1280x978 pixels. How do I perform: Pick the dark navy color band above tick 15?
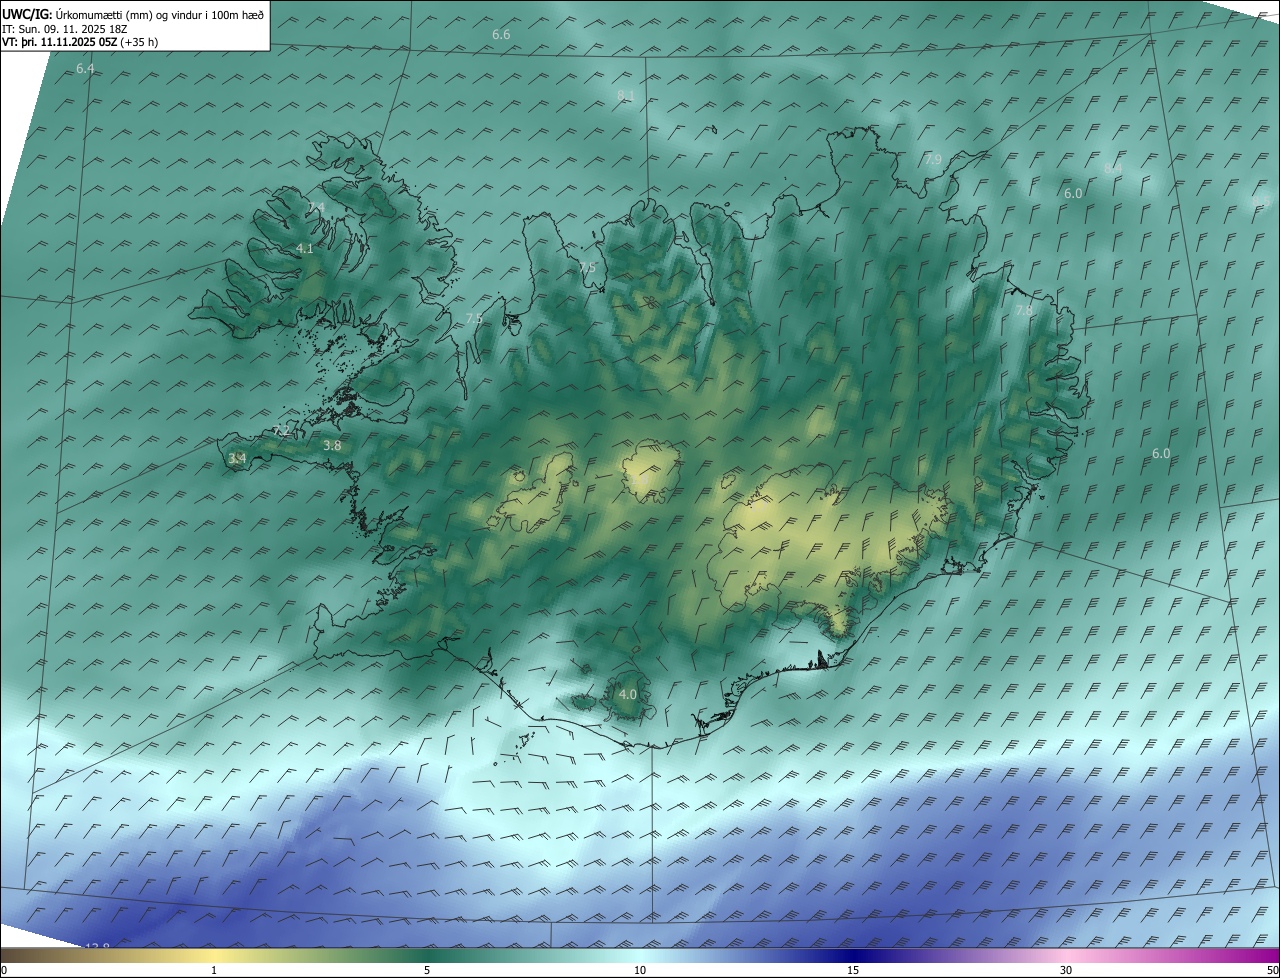[x=853, y=955]
